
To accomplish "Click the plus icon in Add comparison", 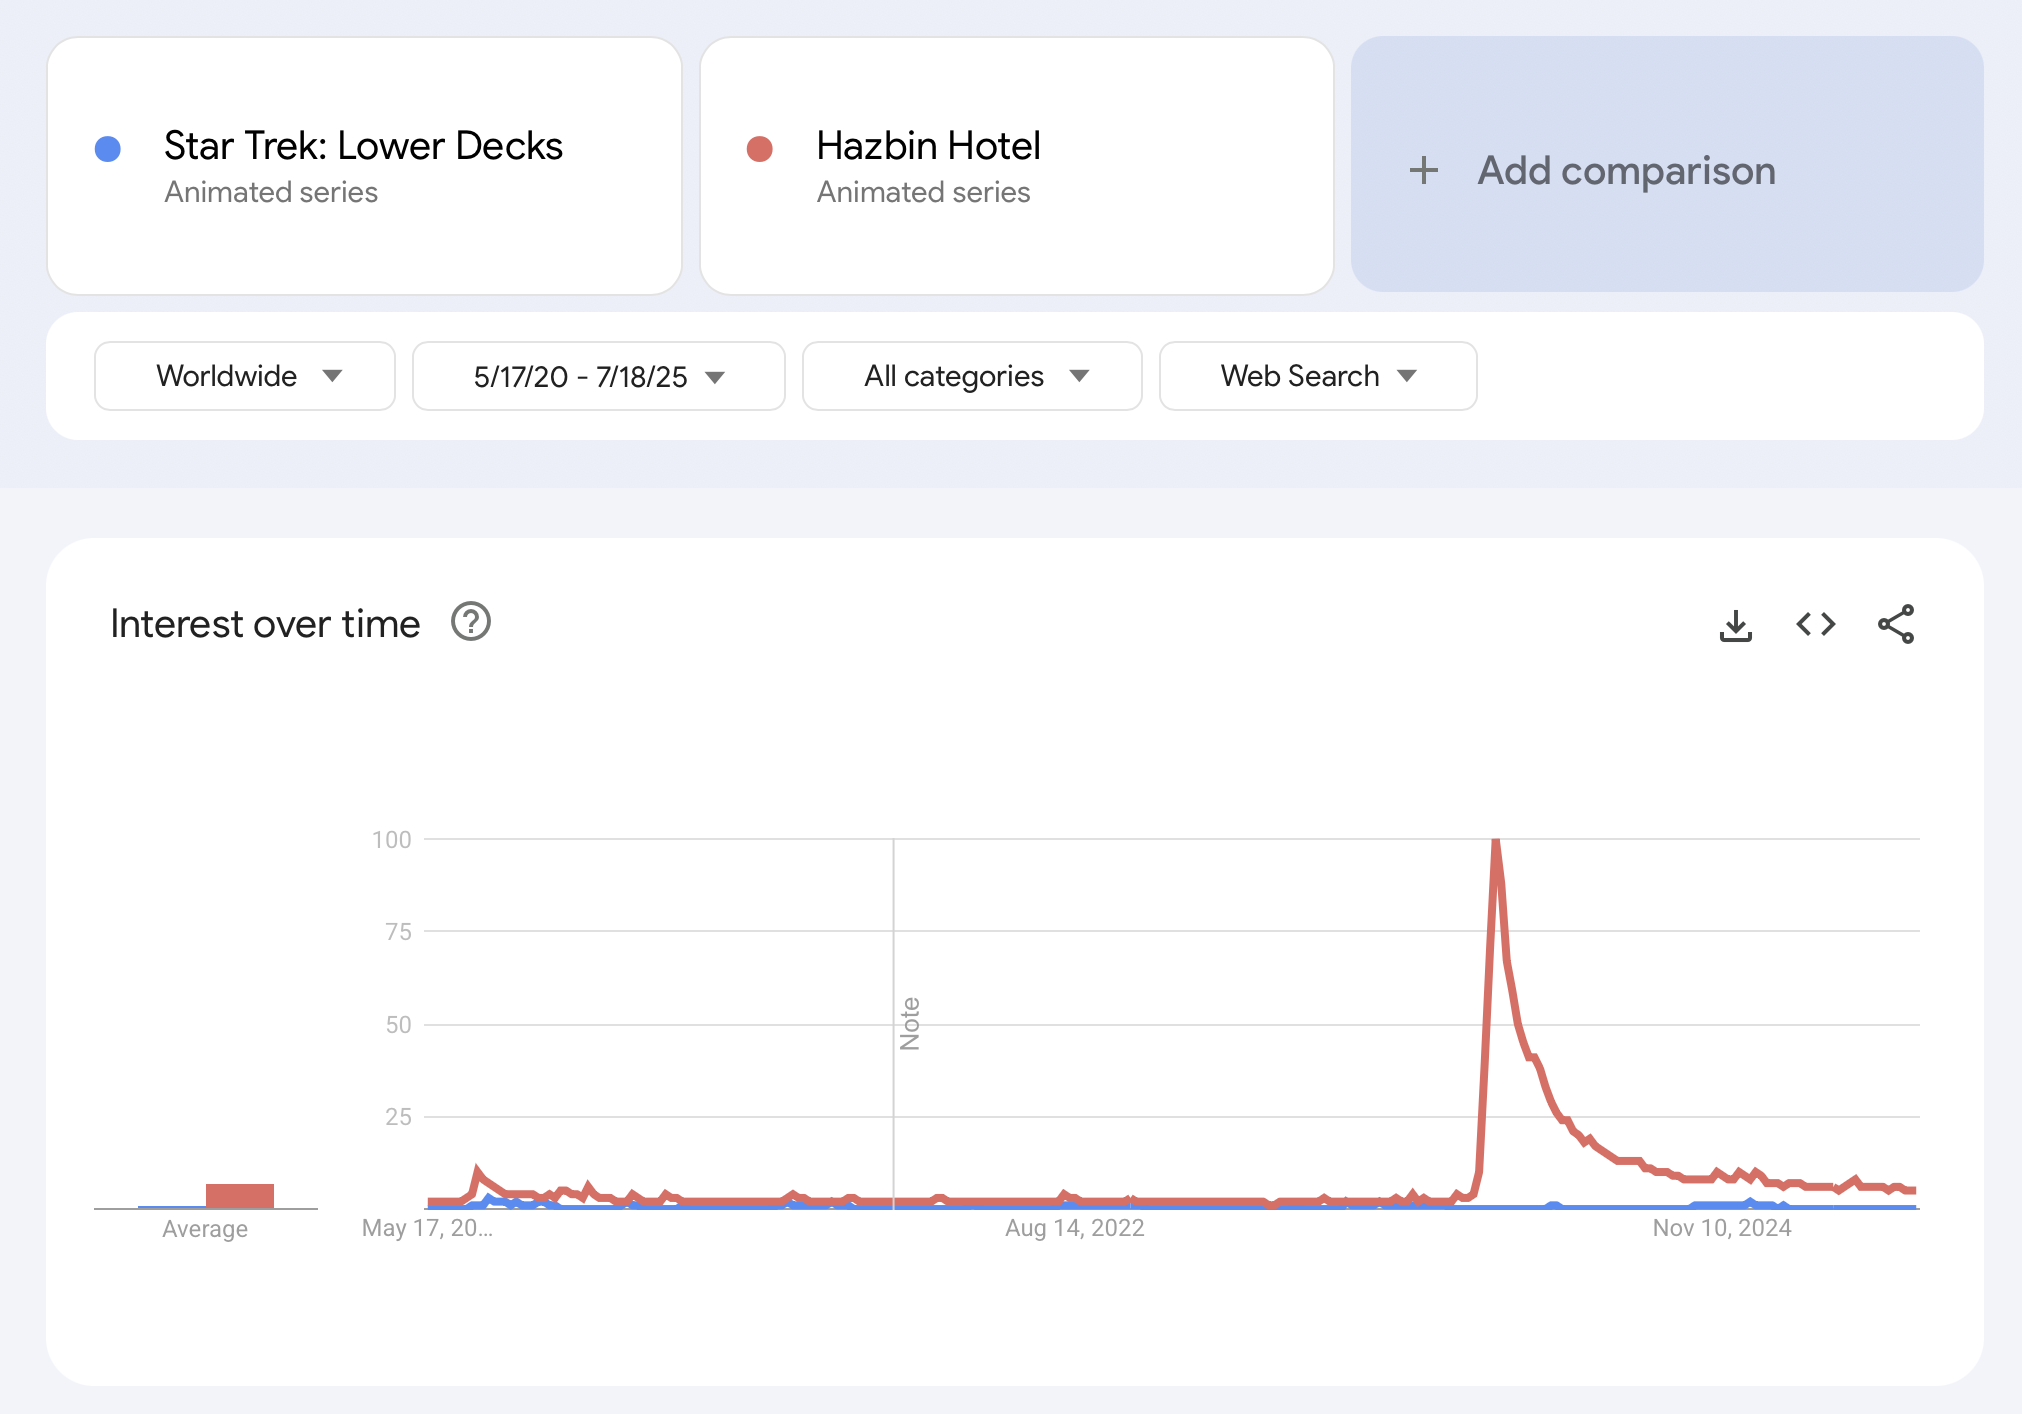I will [1424, 171].
